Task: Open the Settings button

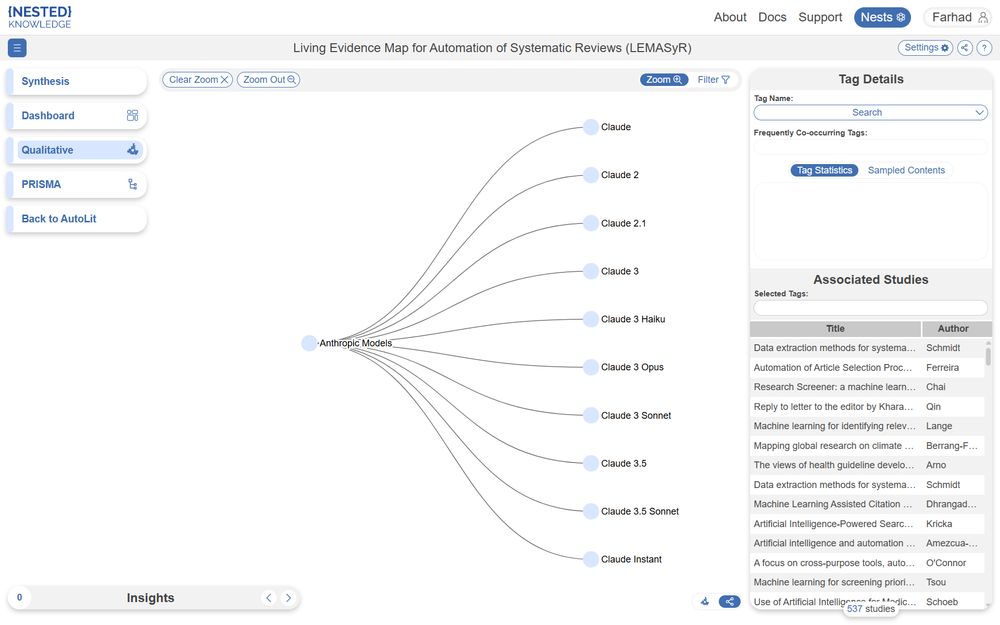Action: point(925,48)
